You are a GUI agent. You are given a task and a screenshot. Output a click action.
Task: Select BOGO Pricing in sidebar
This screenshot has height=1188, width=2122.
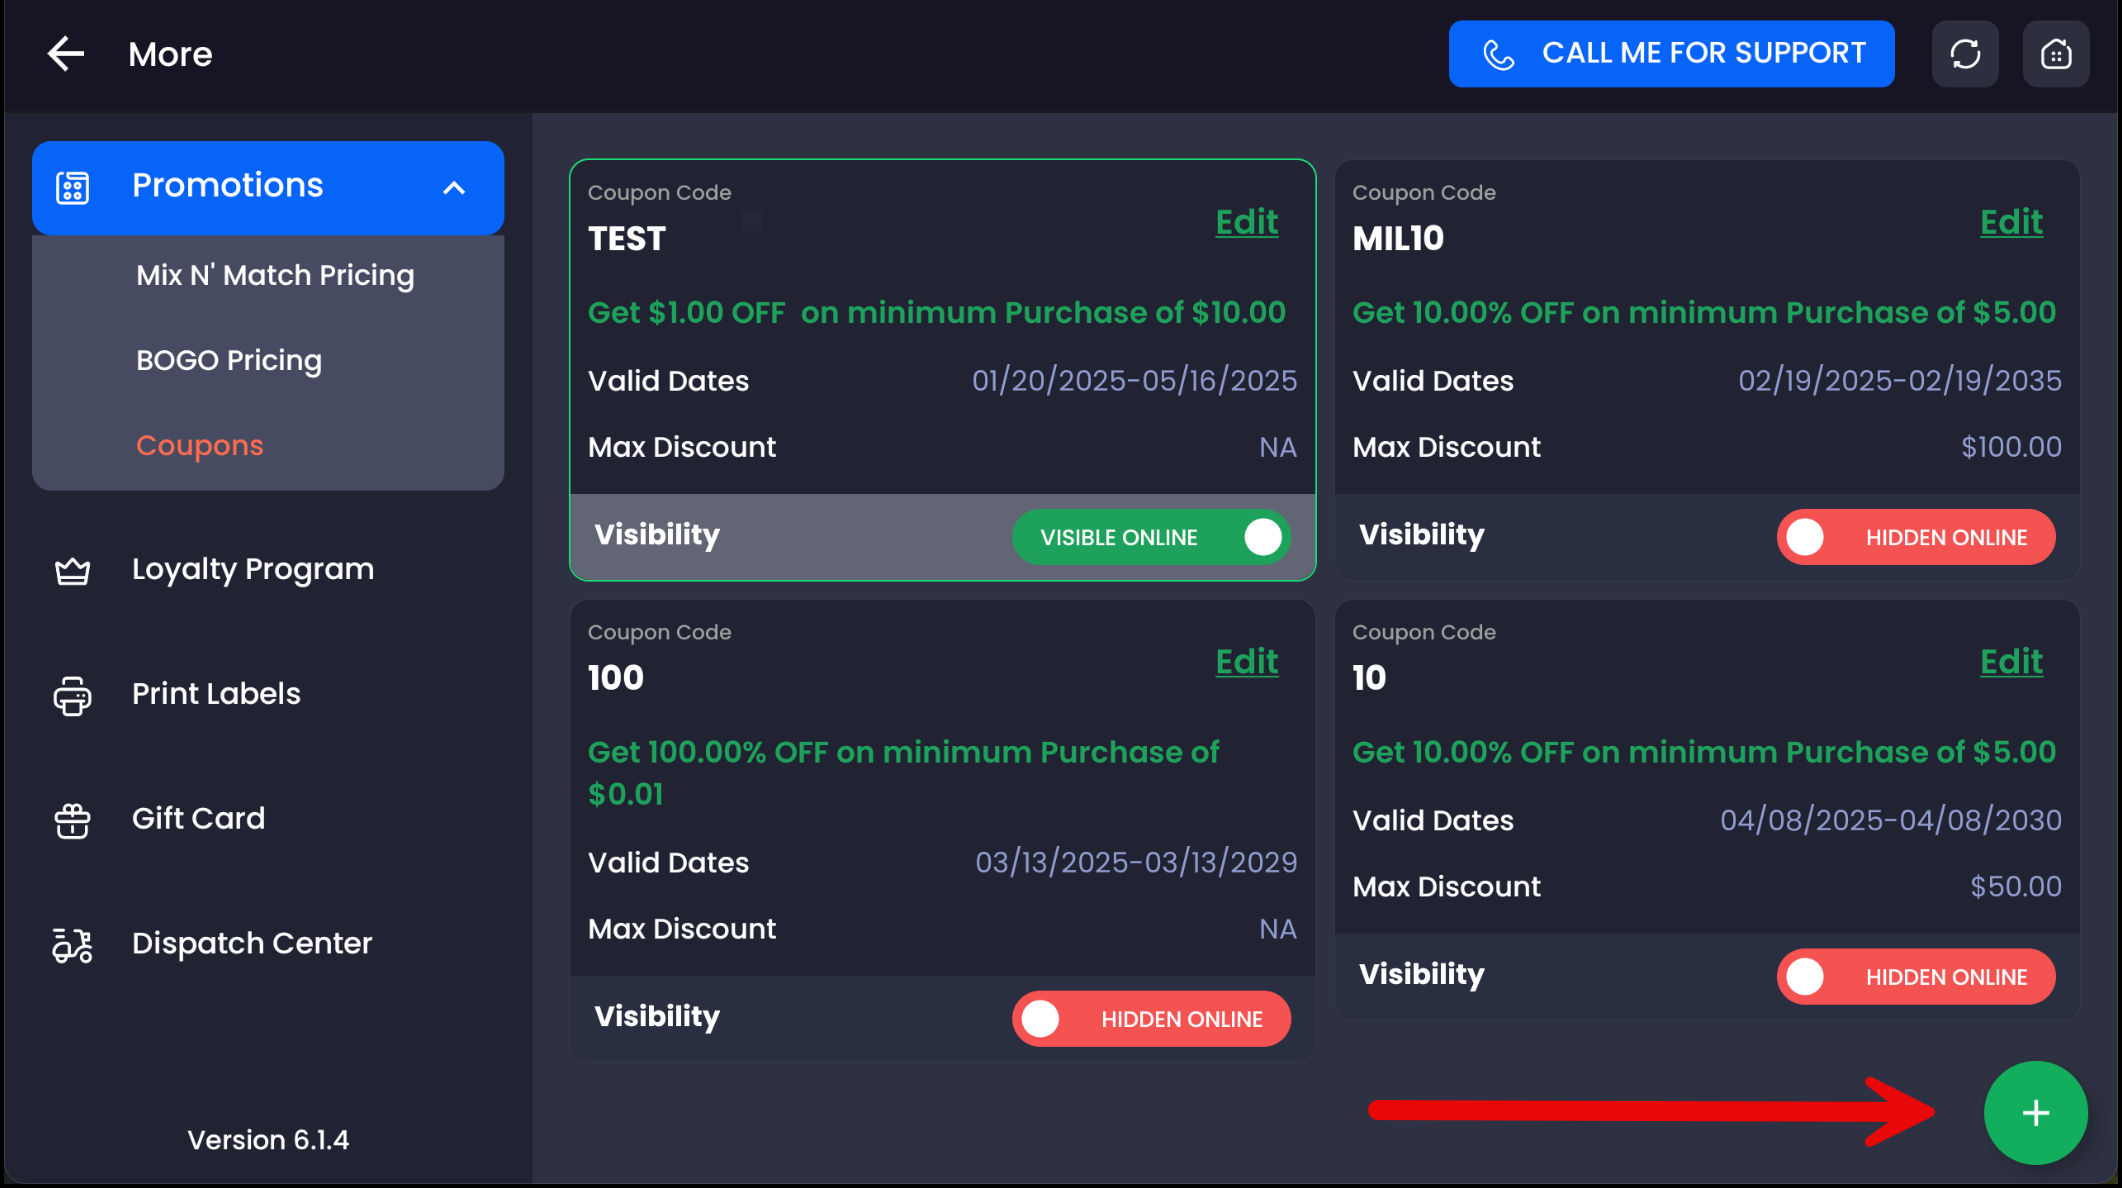coord(229,360)
